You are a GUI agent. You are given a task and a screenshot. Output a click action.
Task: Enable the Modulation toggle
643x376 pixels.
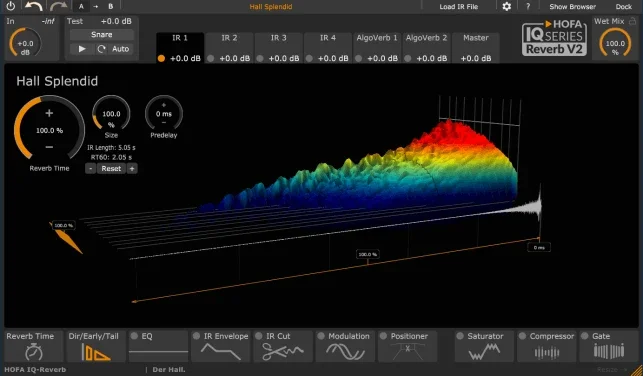point(321,336)
